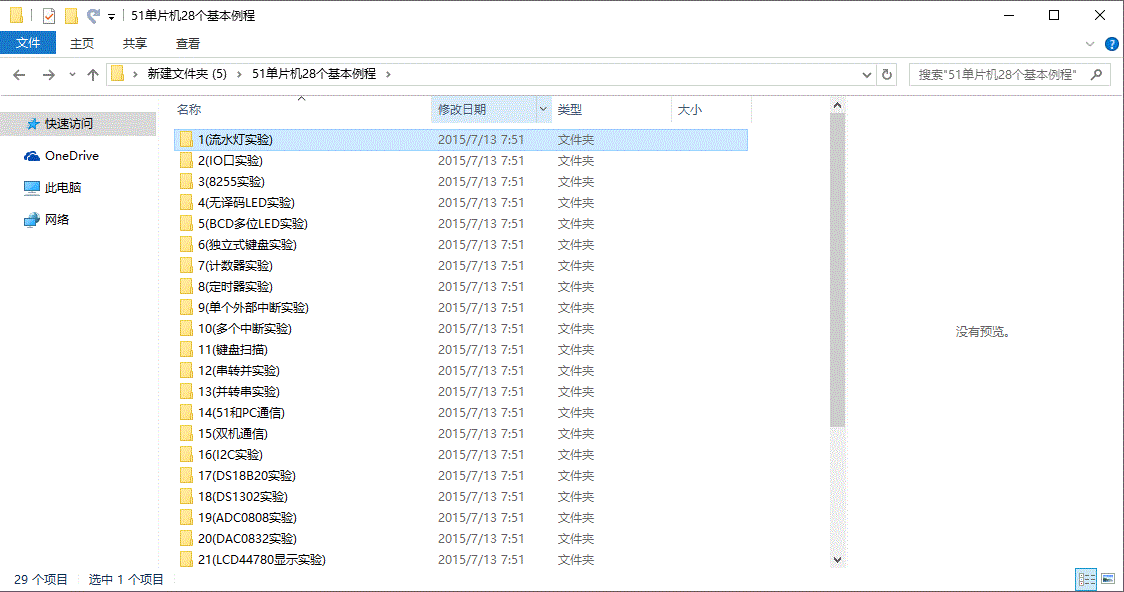Click the magnifier search icon

(x=1096, y=74)
